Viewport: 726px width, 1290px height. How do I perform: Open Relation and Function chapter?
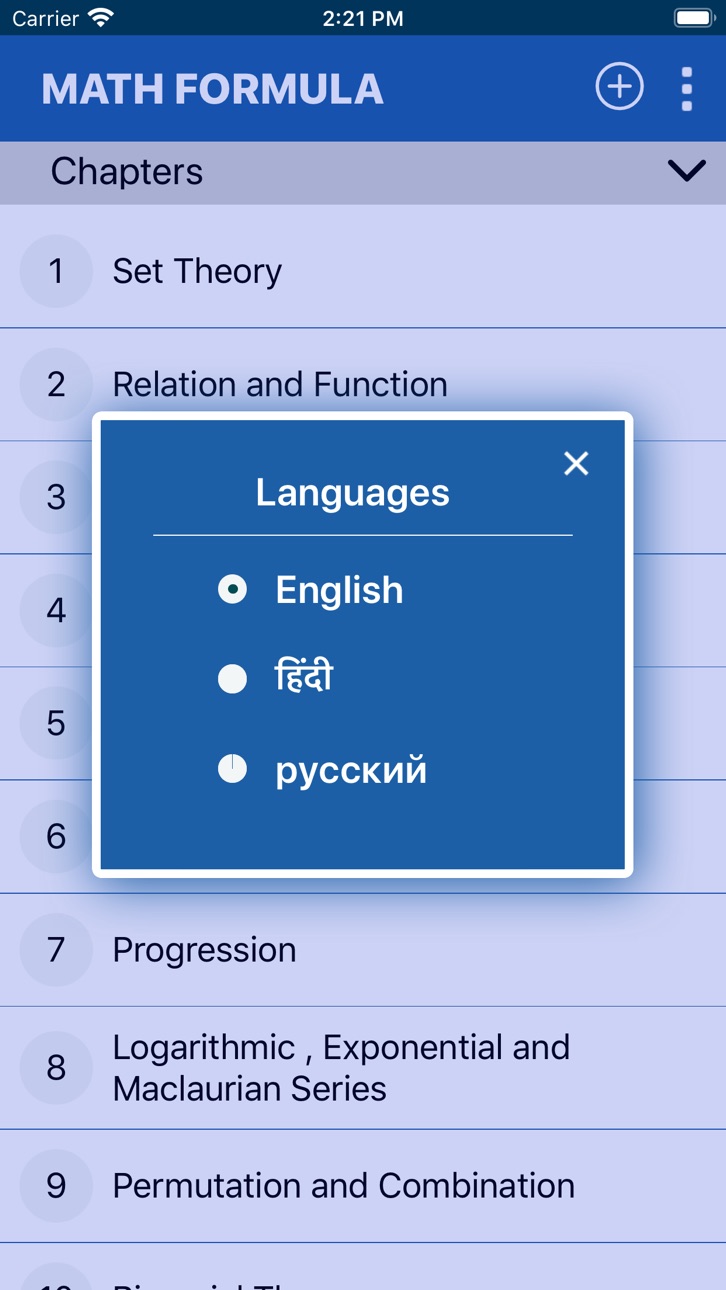click(363, 384)
